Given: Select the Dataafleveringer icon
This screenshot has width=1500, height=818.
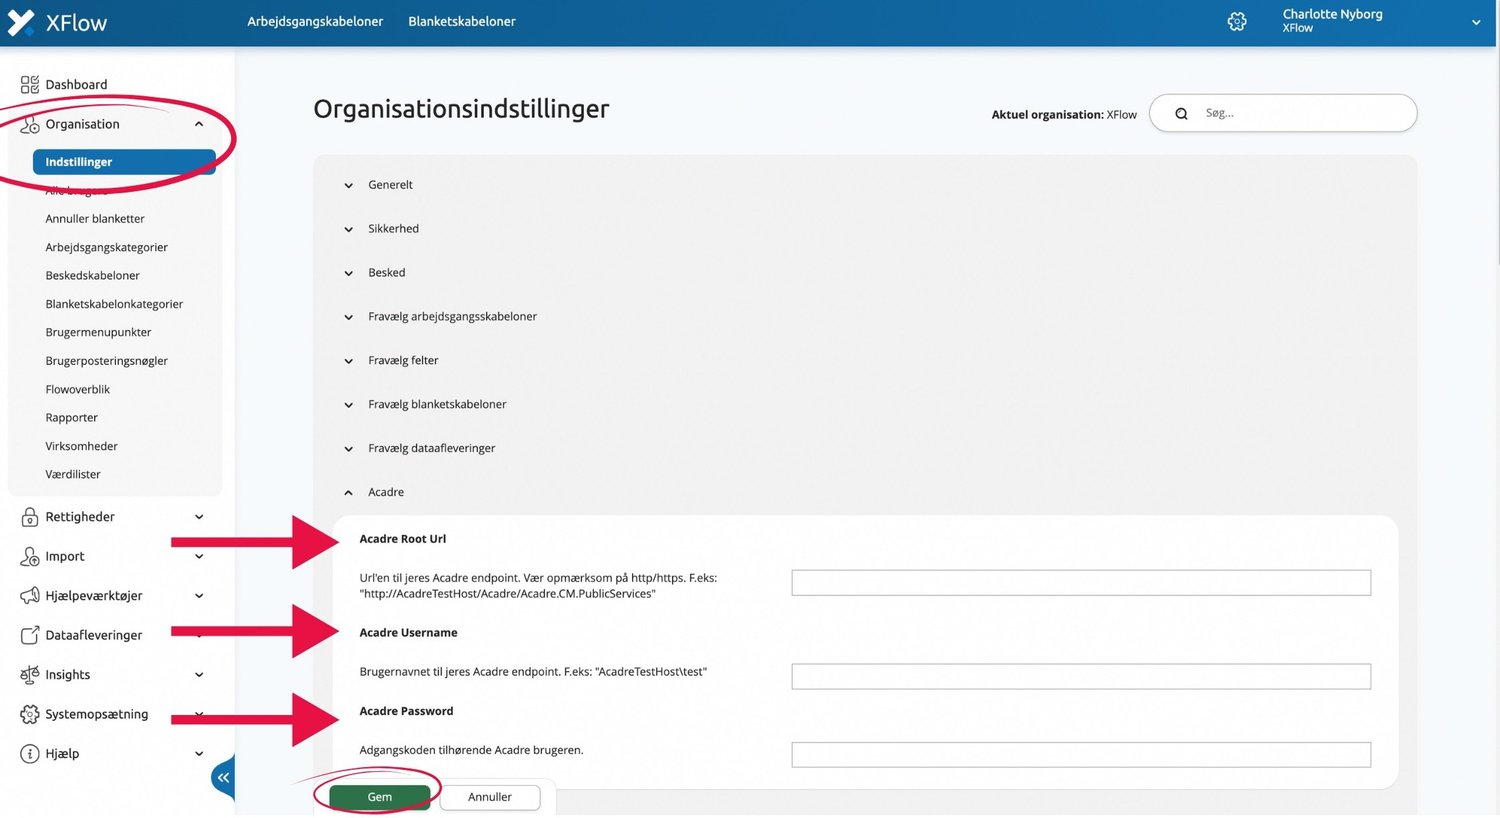Looking at the screenshot, I should [29, 635].
